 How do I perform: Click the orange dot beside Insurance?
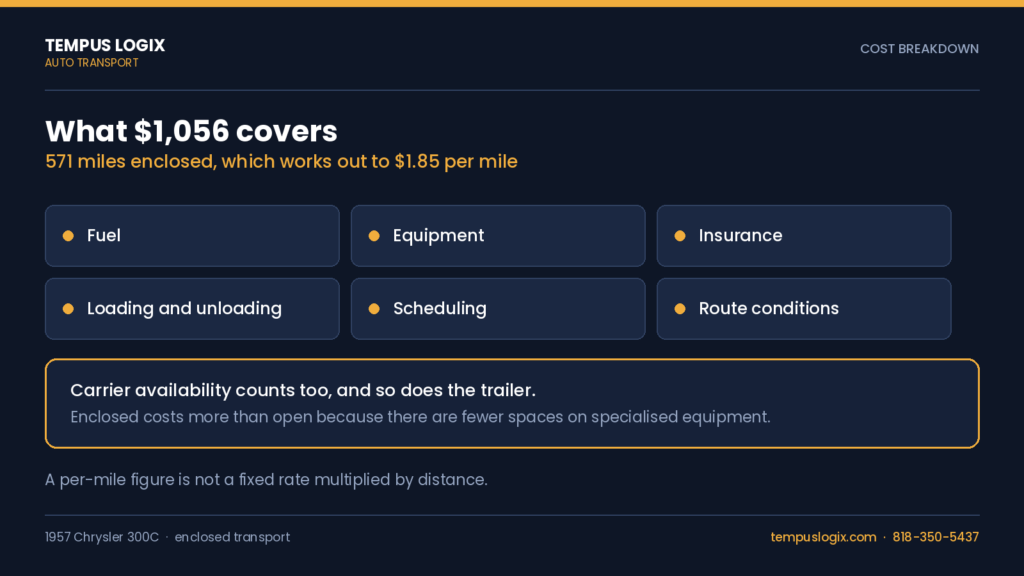(680, 236)
